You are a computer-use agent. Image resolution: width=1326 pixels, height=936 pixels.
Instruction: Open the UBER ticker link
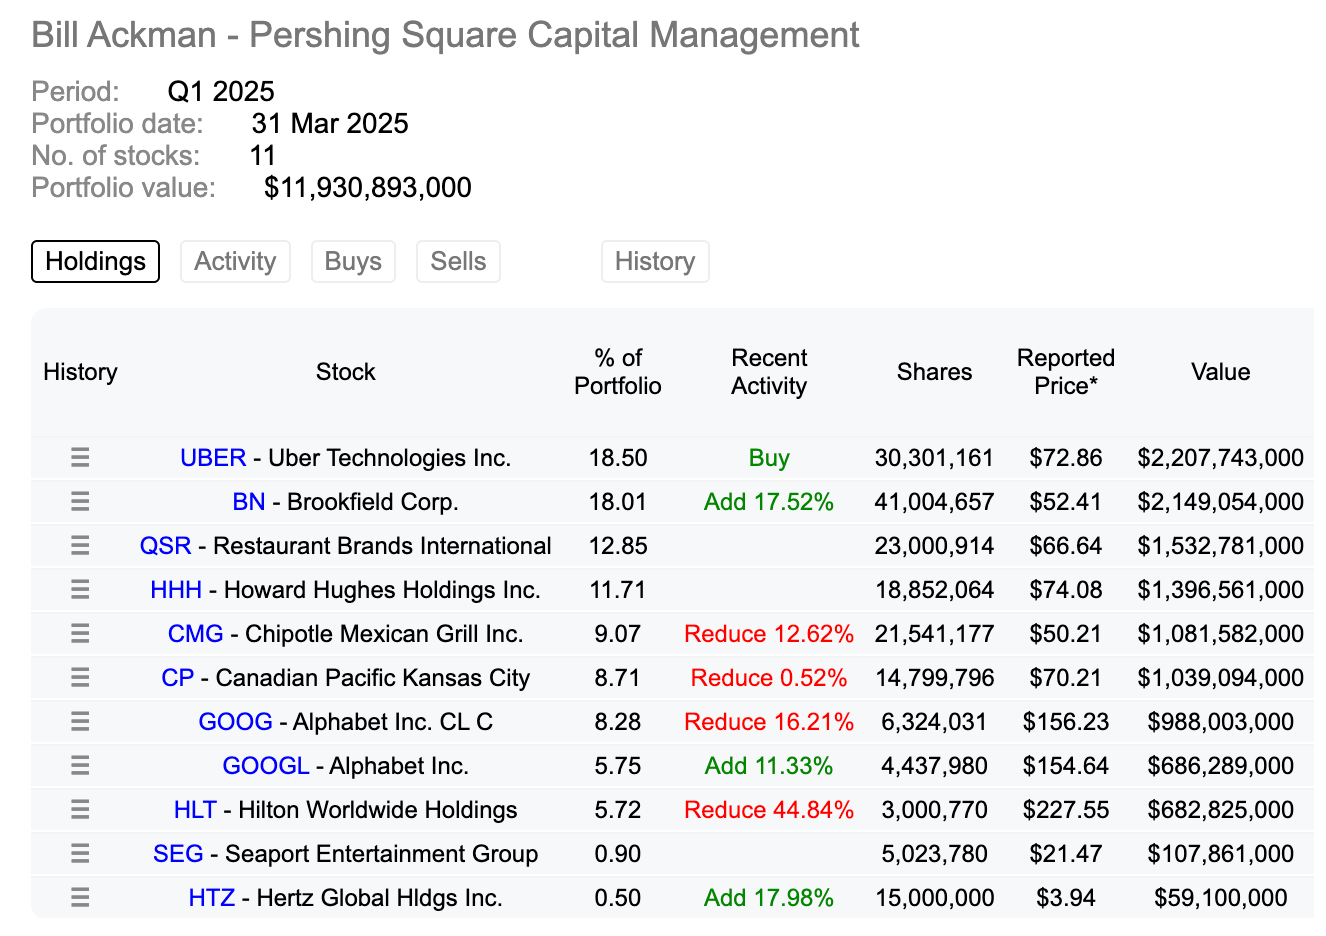pyautogui.click(x=213, y=458)
